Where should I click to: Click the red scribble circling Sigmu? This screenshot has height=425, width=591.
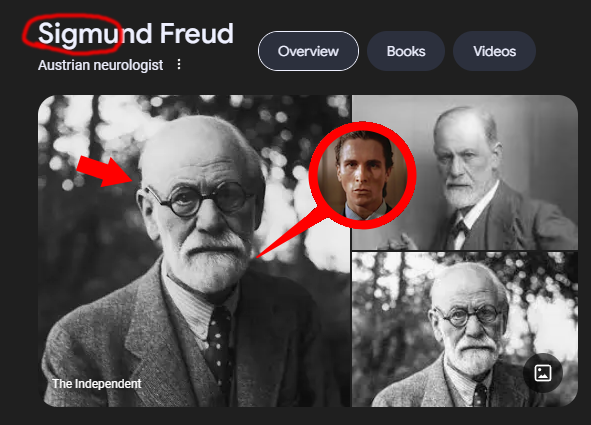[x=72, y=33]
